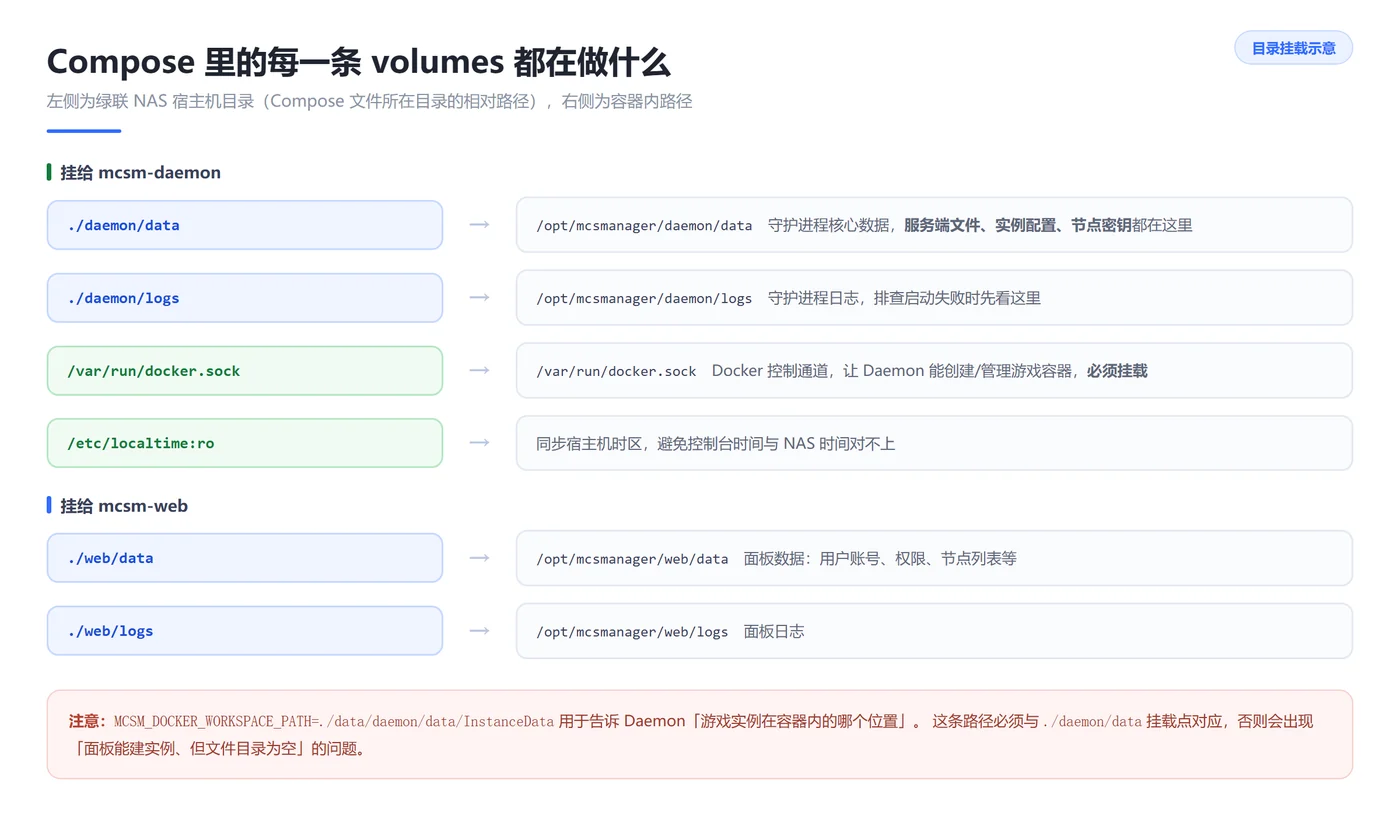Click the arrow next to /etc/localtime:ro
Image resolution: width=1400 pixels, height=816 pixels.
(479, 443)
